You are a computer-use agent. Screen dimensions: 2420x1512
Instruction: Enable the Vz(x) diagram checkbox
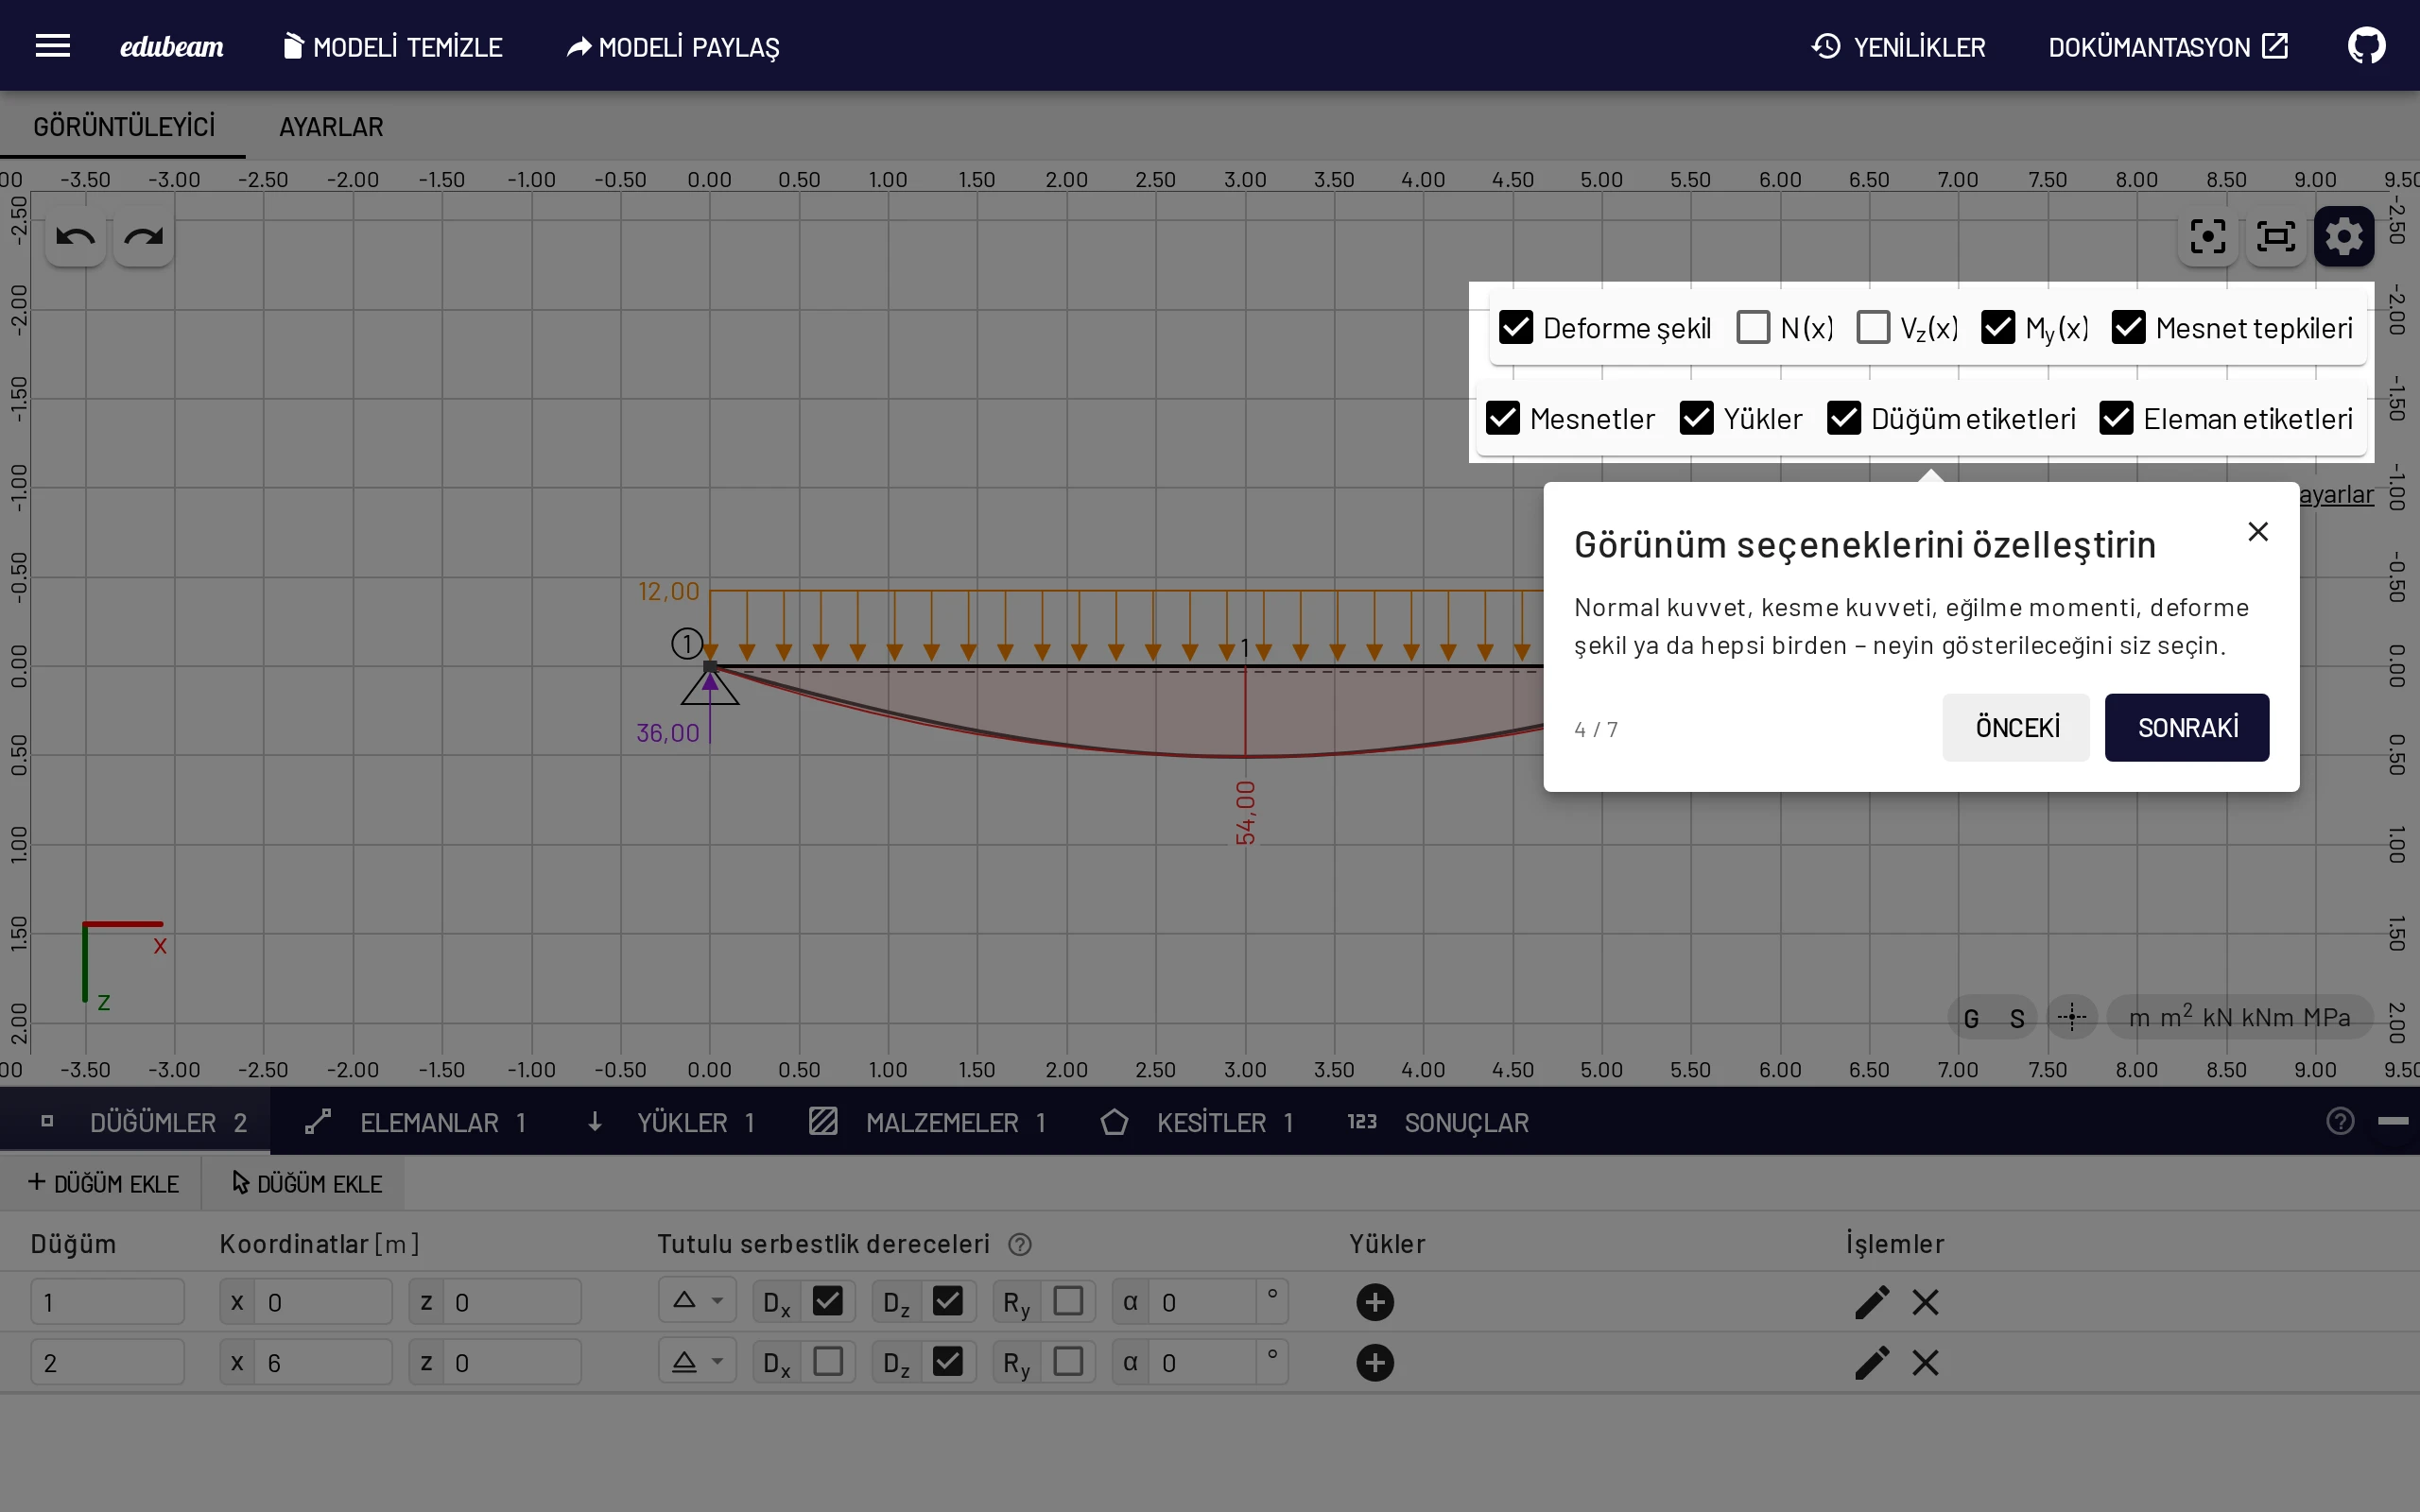[x=1872, y=327]
